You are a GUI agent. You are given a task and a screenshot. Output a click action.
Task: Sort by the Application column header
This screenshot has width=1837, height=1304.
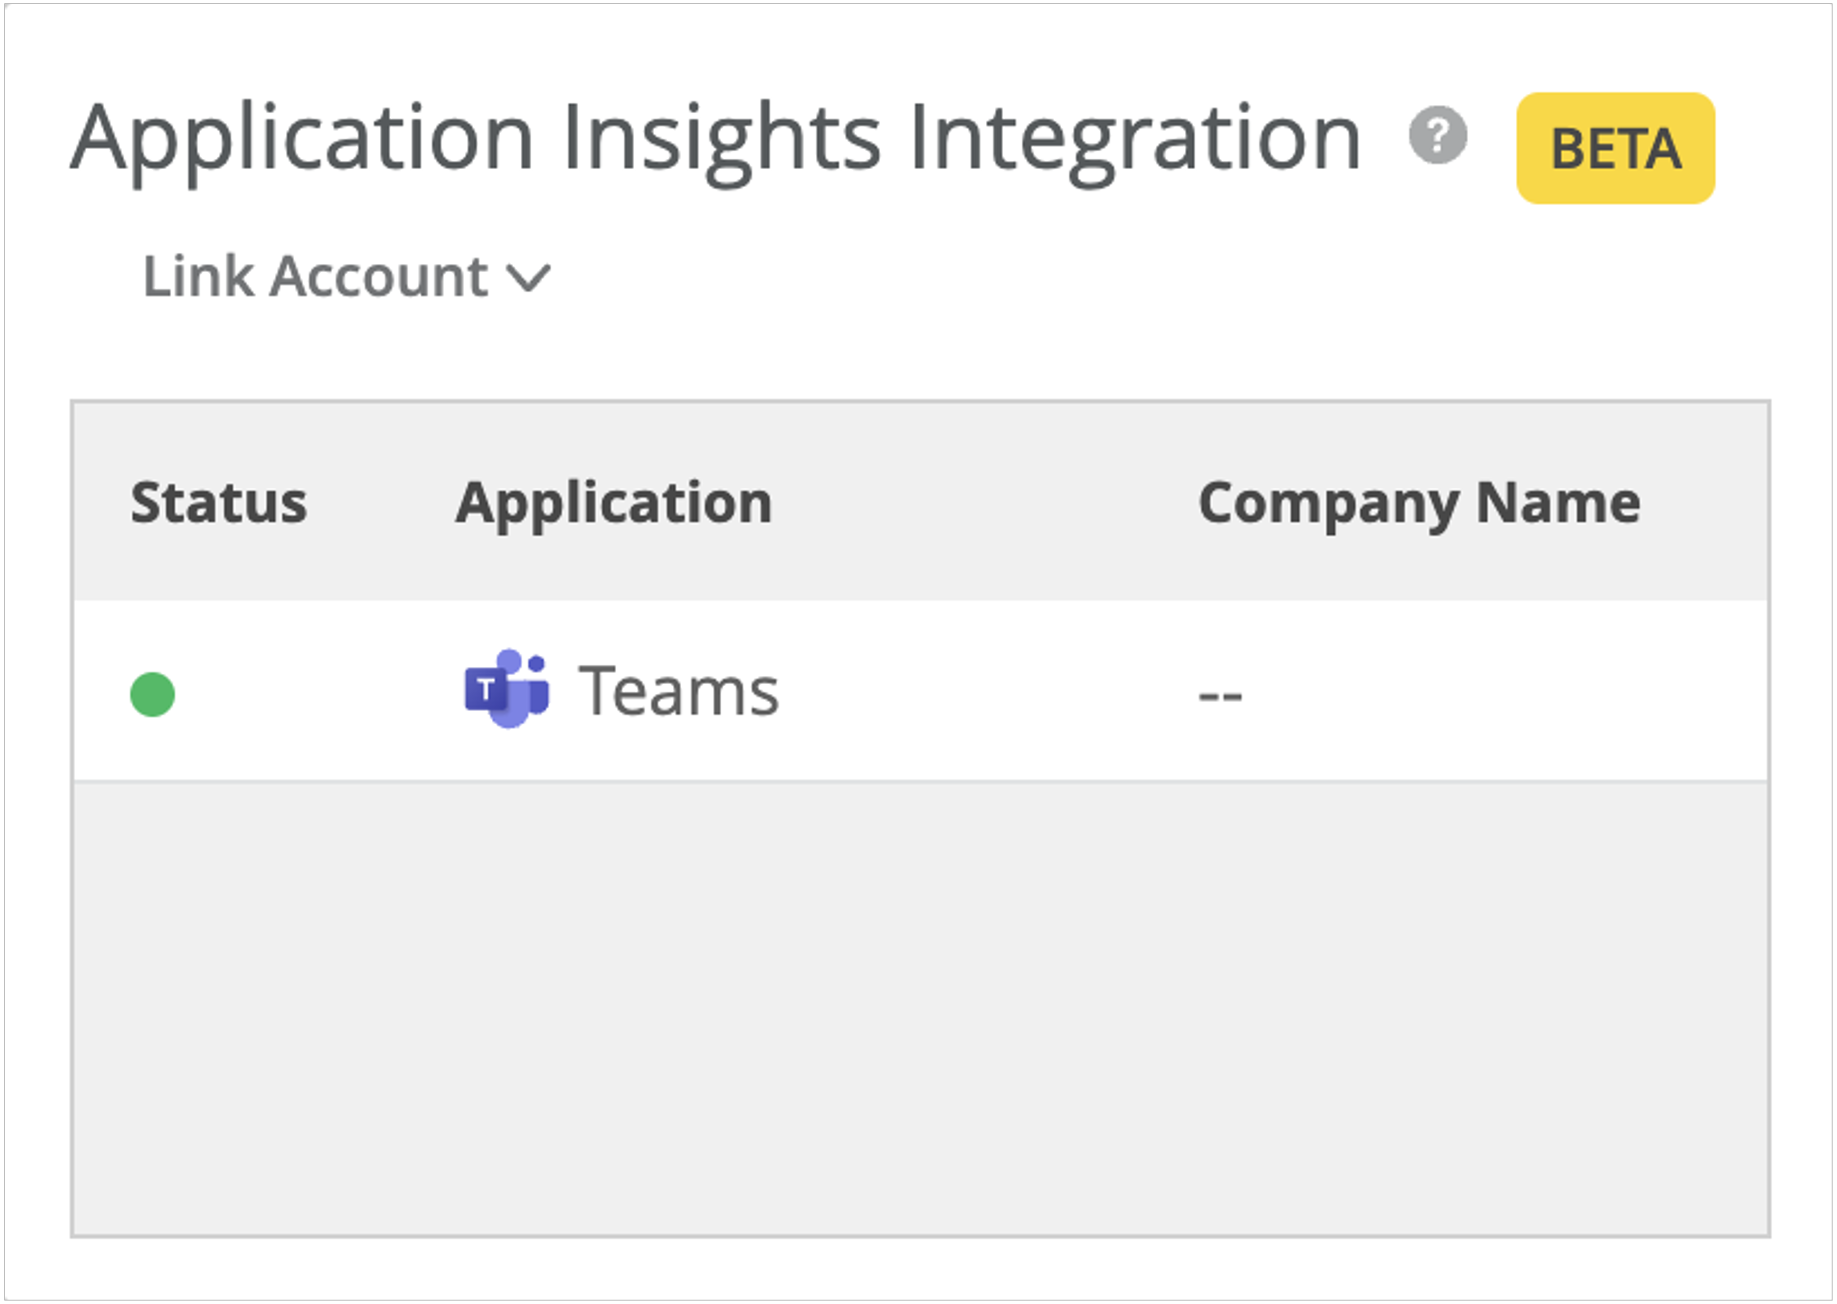pyautogui.click(x=613, y=502)
